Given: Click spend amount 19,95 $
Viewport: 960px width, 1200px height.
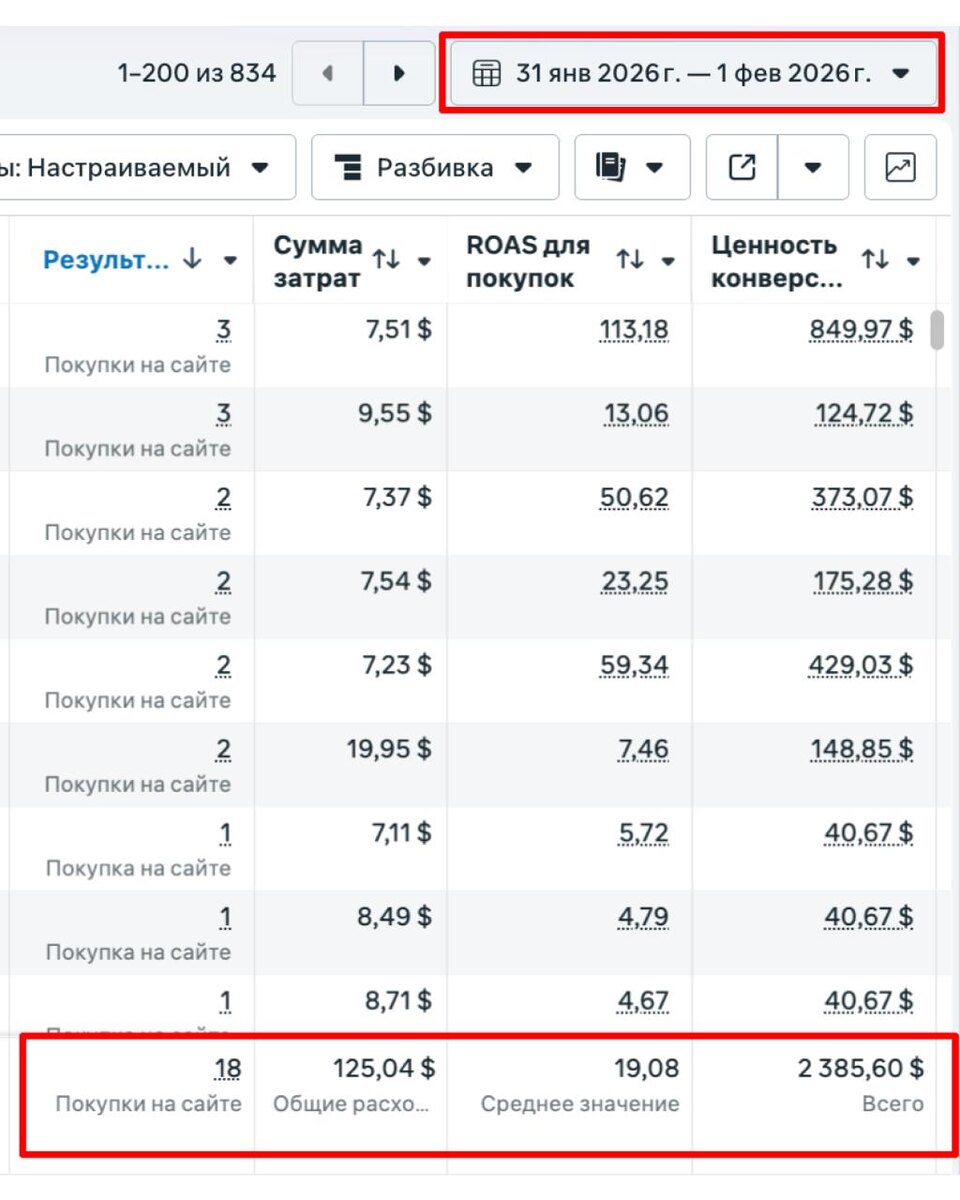Looking at the screenshot, I should coord(390,750).
